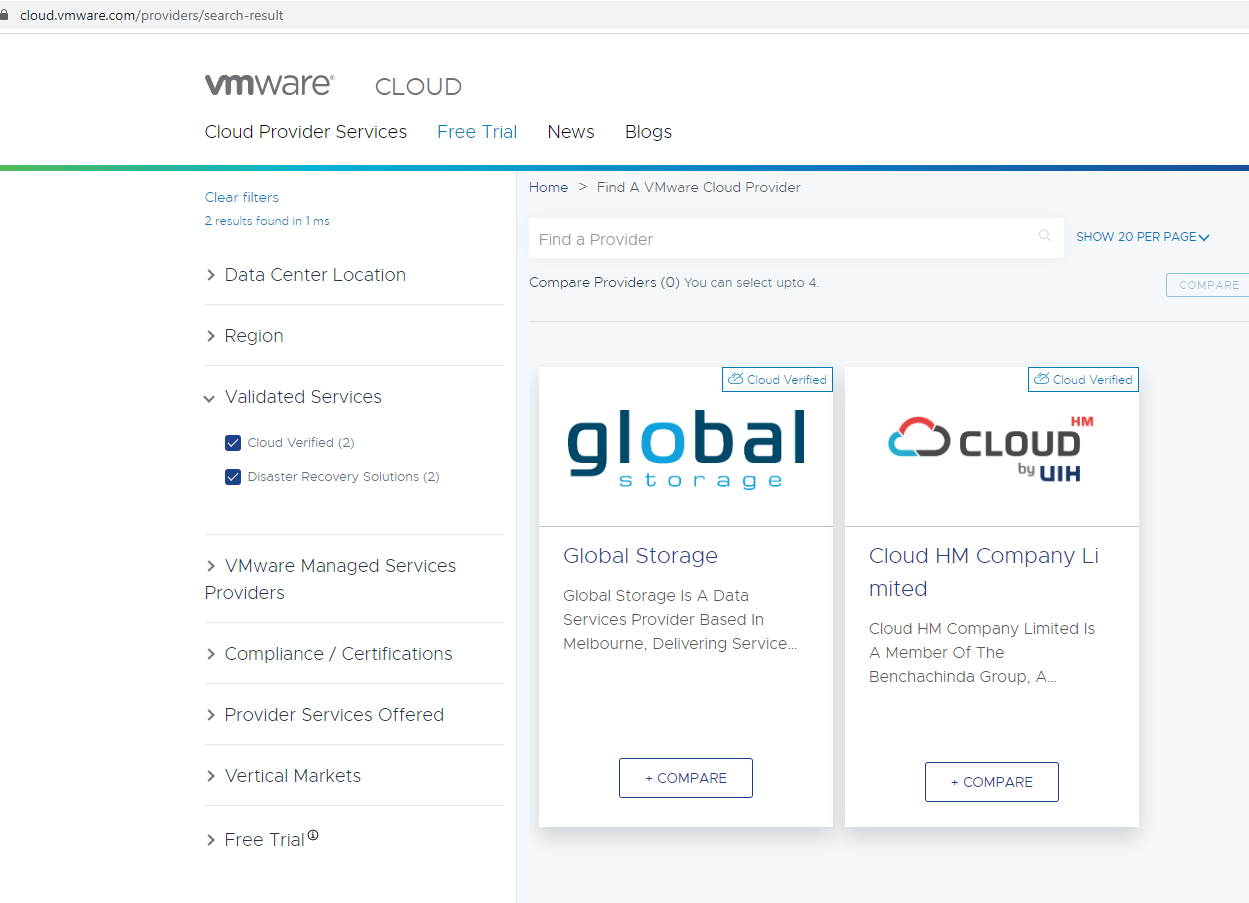Screen dimensions: 1249x903
Task: Collapse the Validated Services section
Action: click(x=293, y=397)
